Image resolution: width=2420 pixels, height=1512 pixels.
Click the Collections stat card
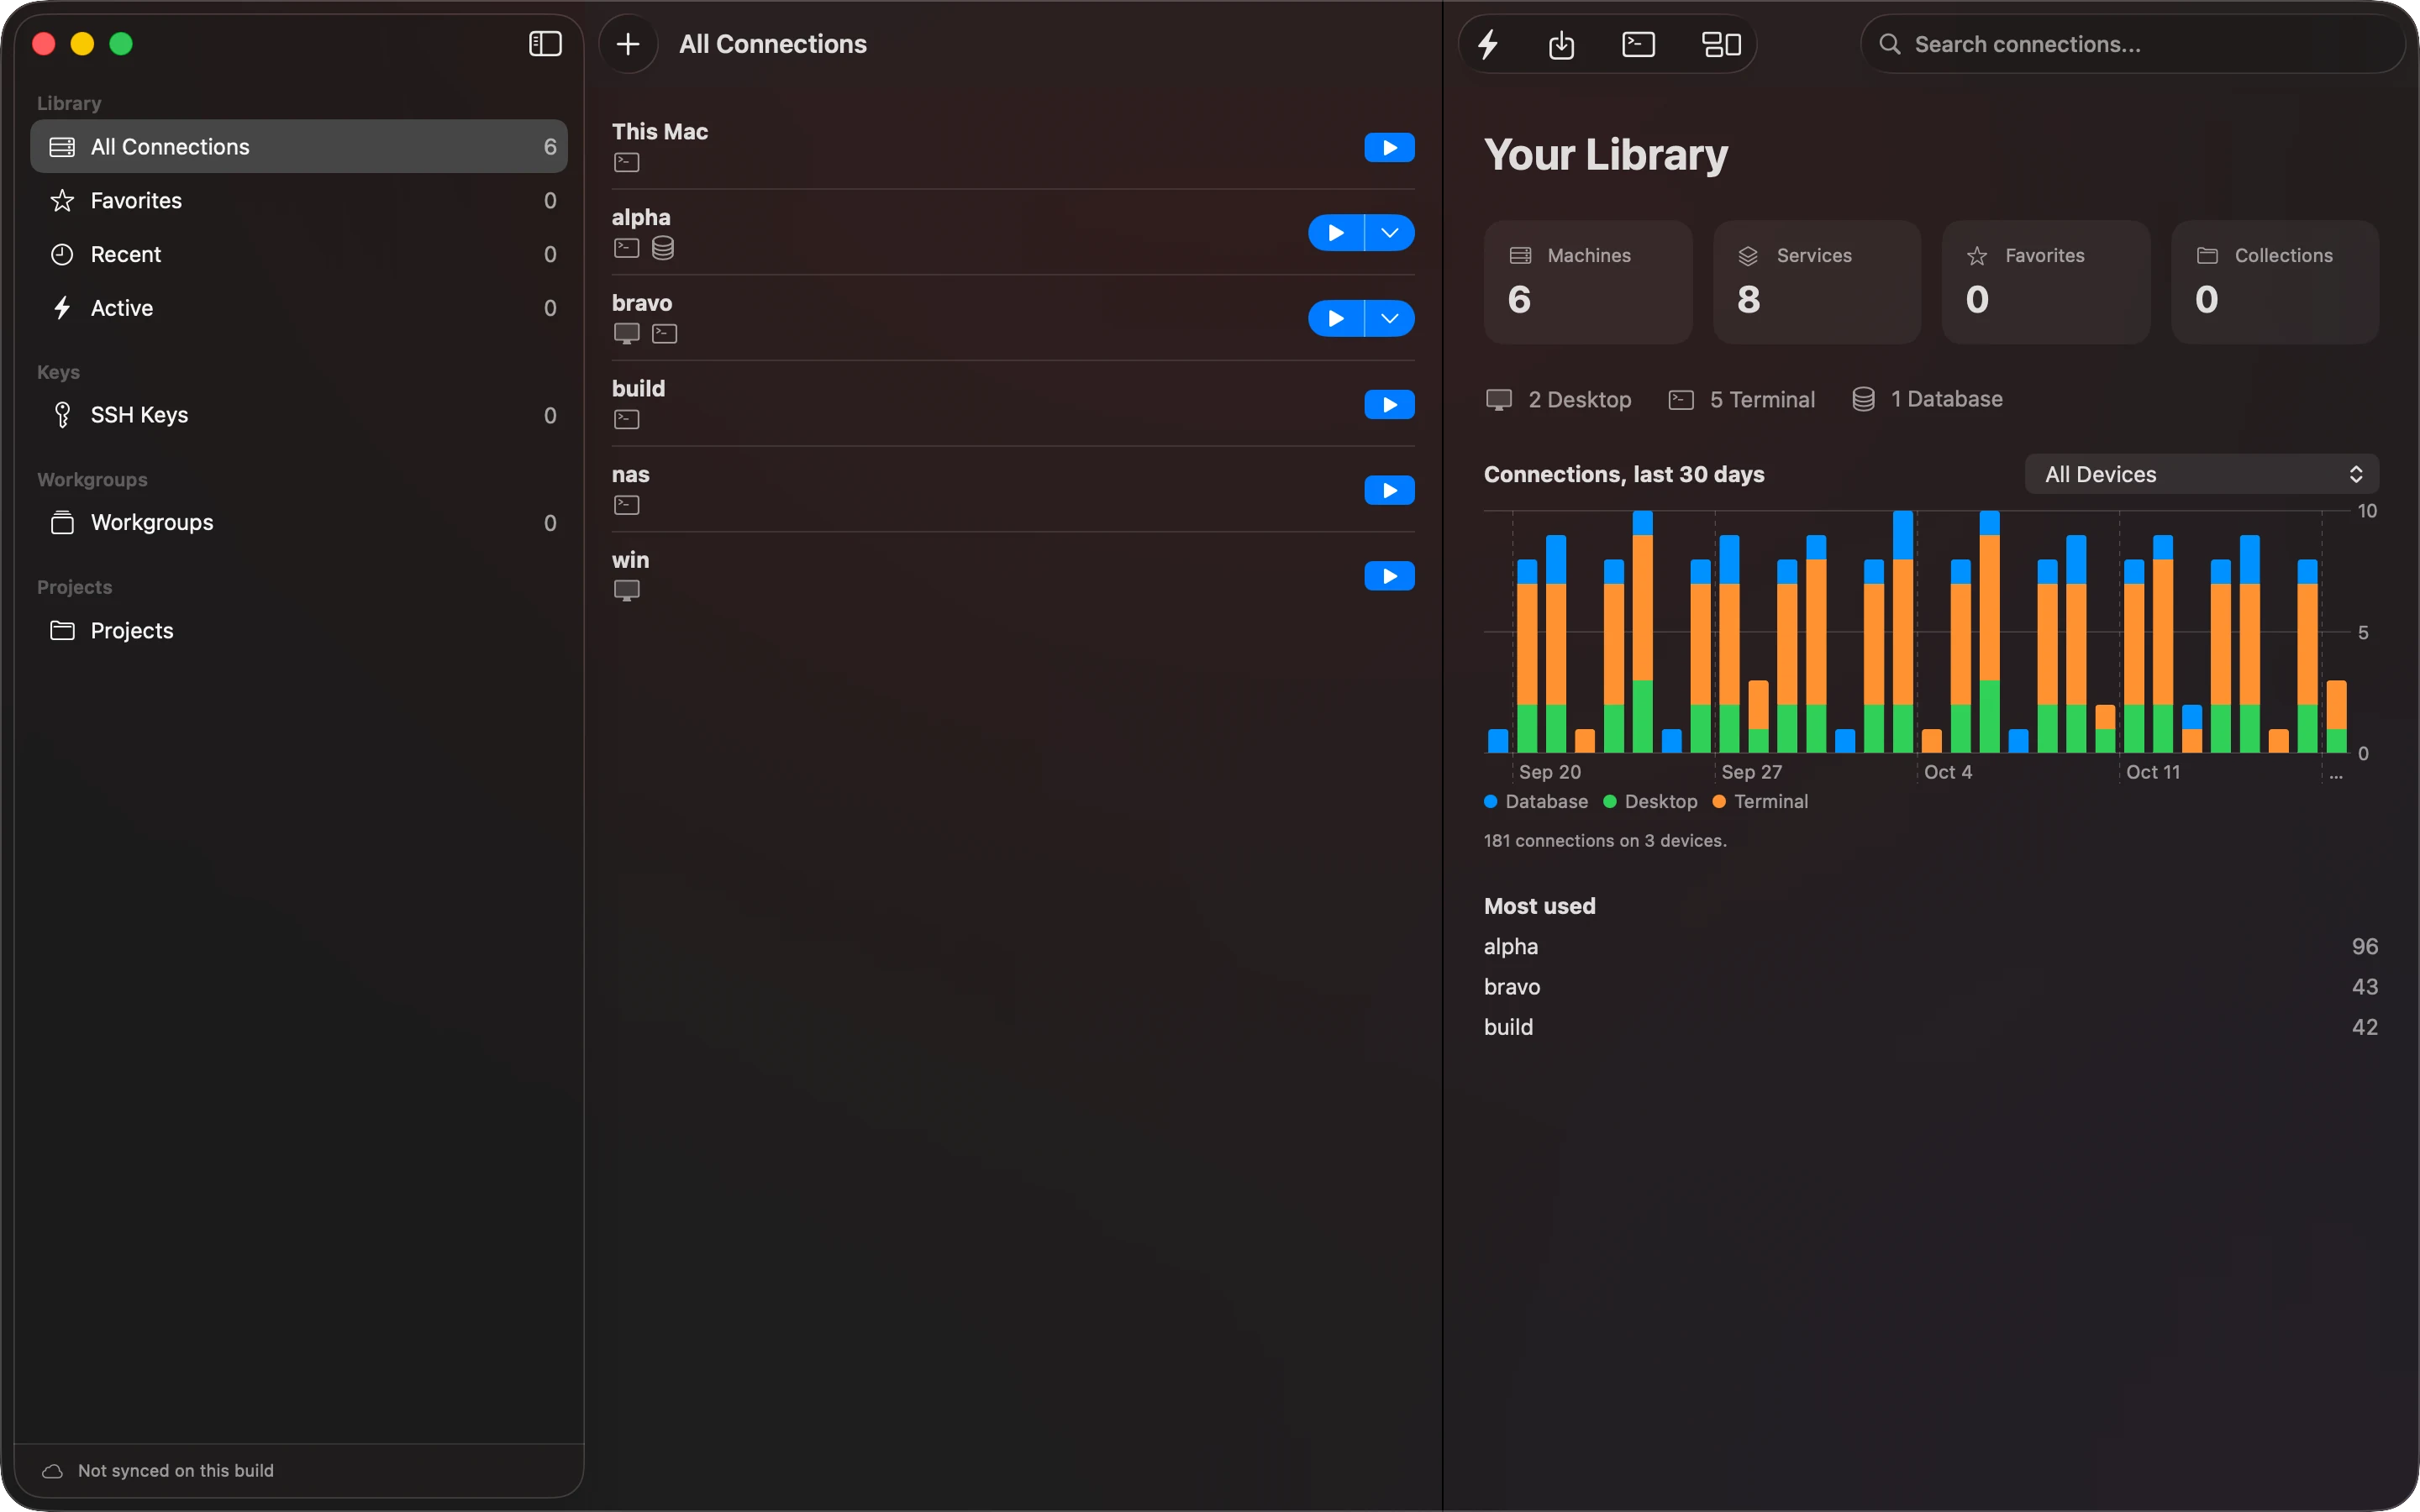click(2275, 283)
